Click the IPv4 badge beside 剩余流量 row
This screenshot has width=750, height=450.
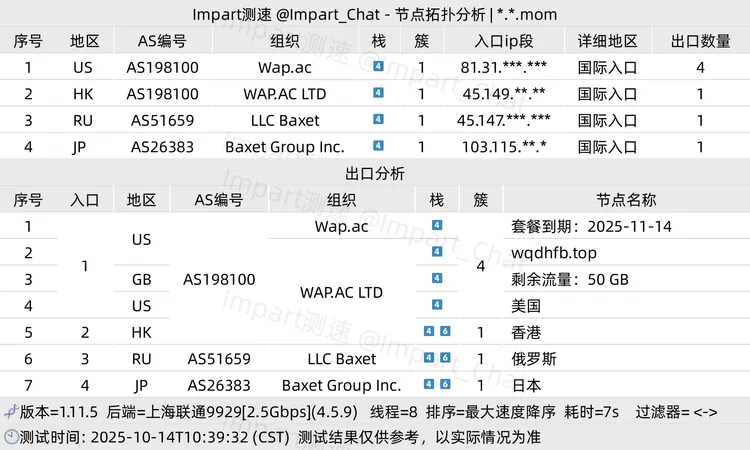tap(436, 278)
